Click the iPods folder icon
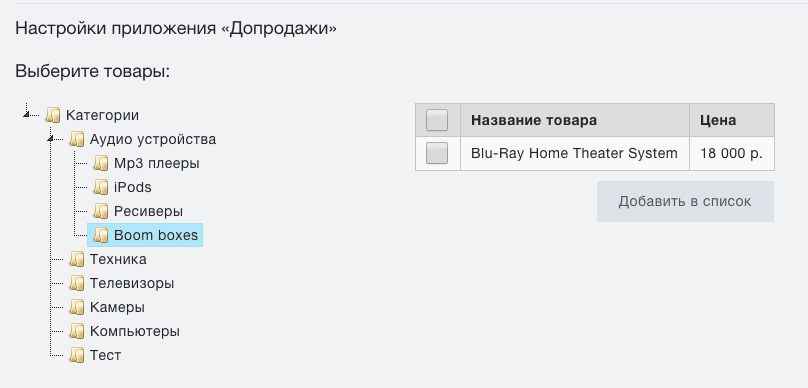The image size is (808, 388). [100, 187]
